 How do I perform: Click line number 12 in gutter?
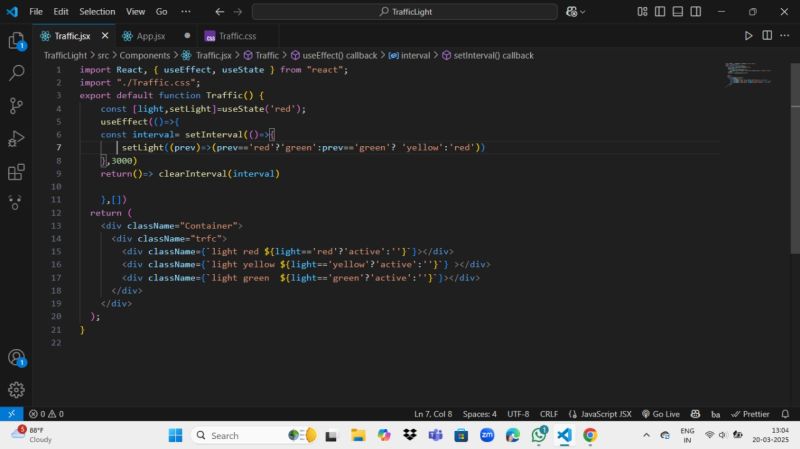tap(56, 213)
